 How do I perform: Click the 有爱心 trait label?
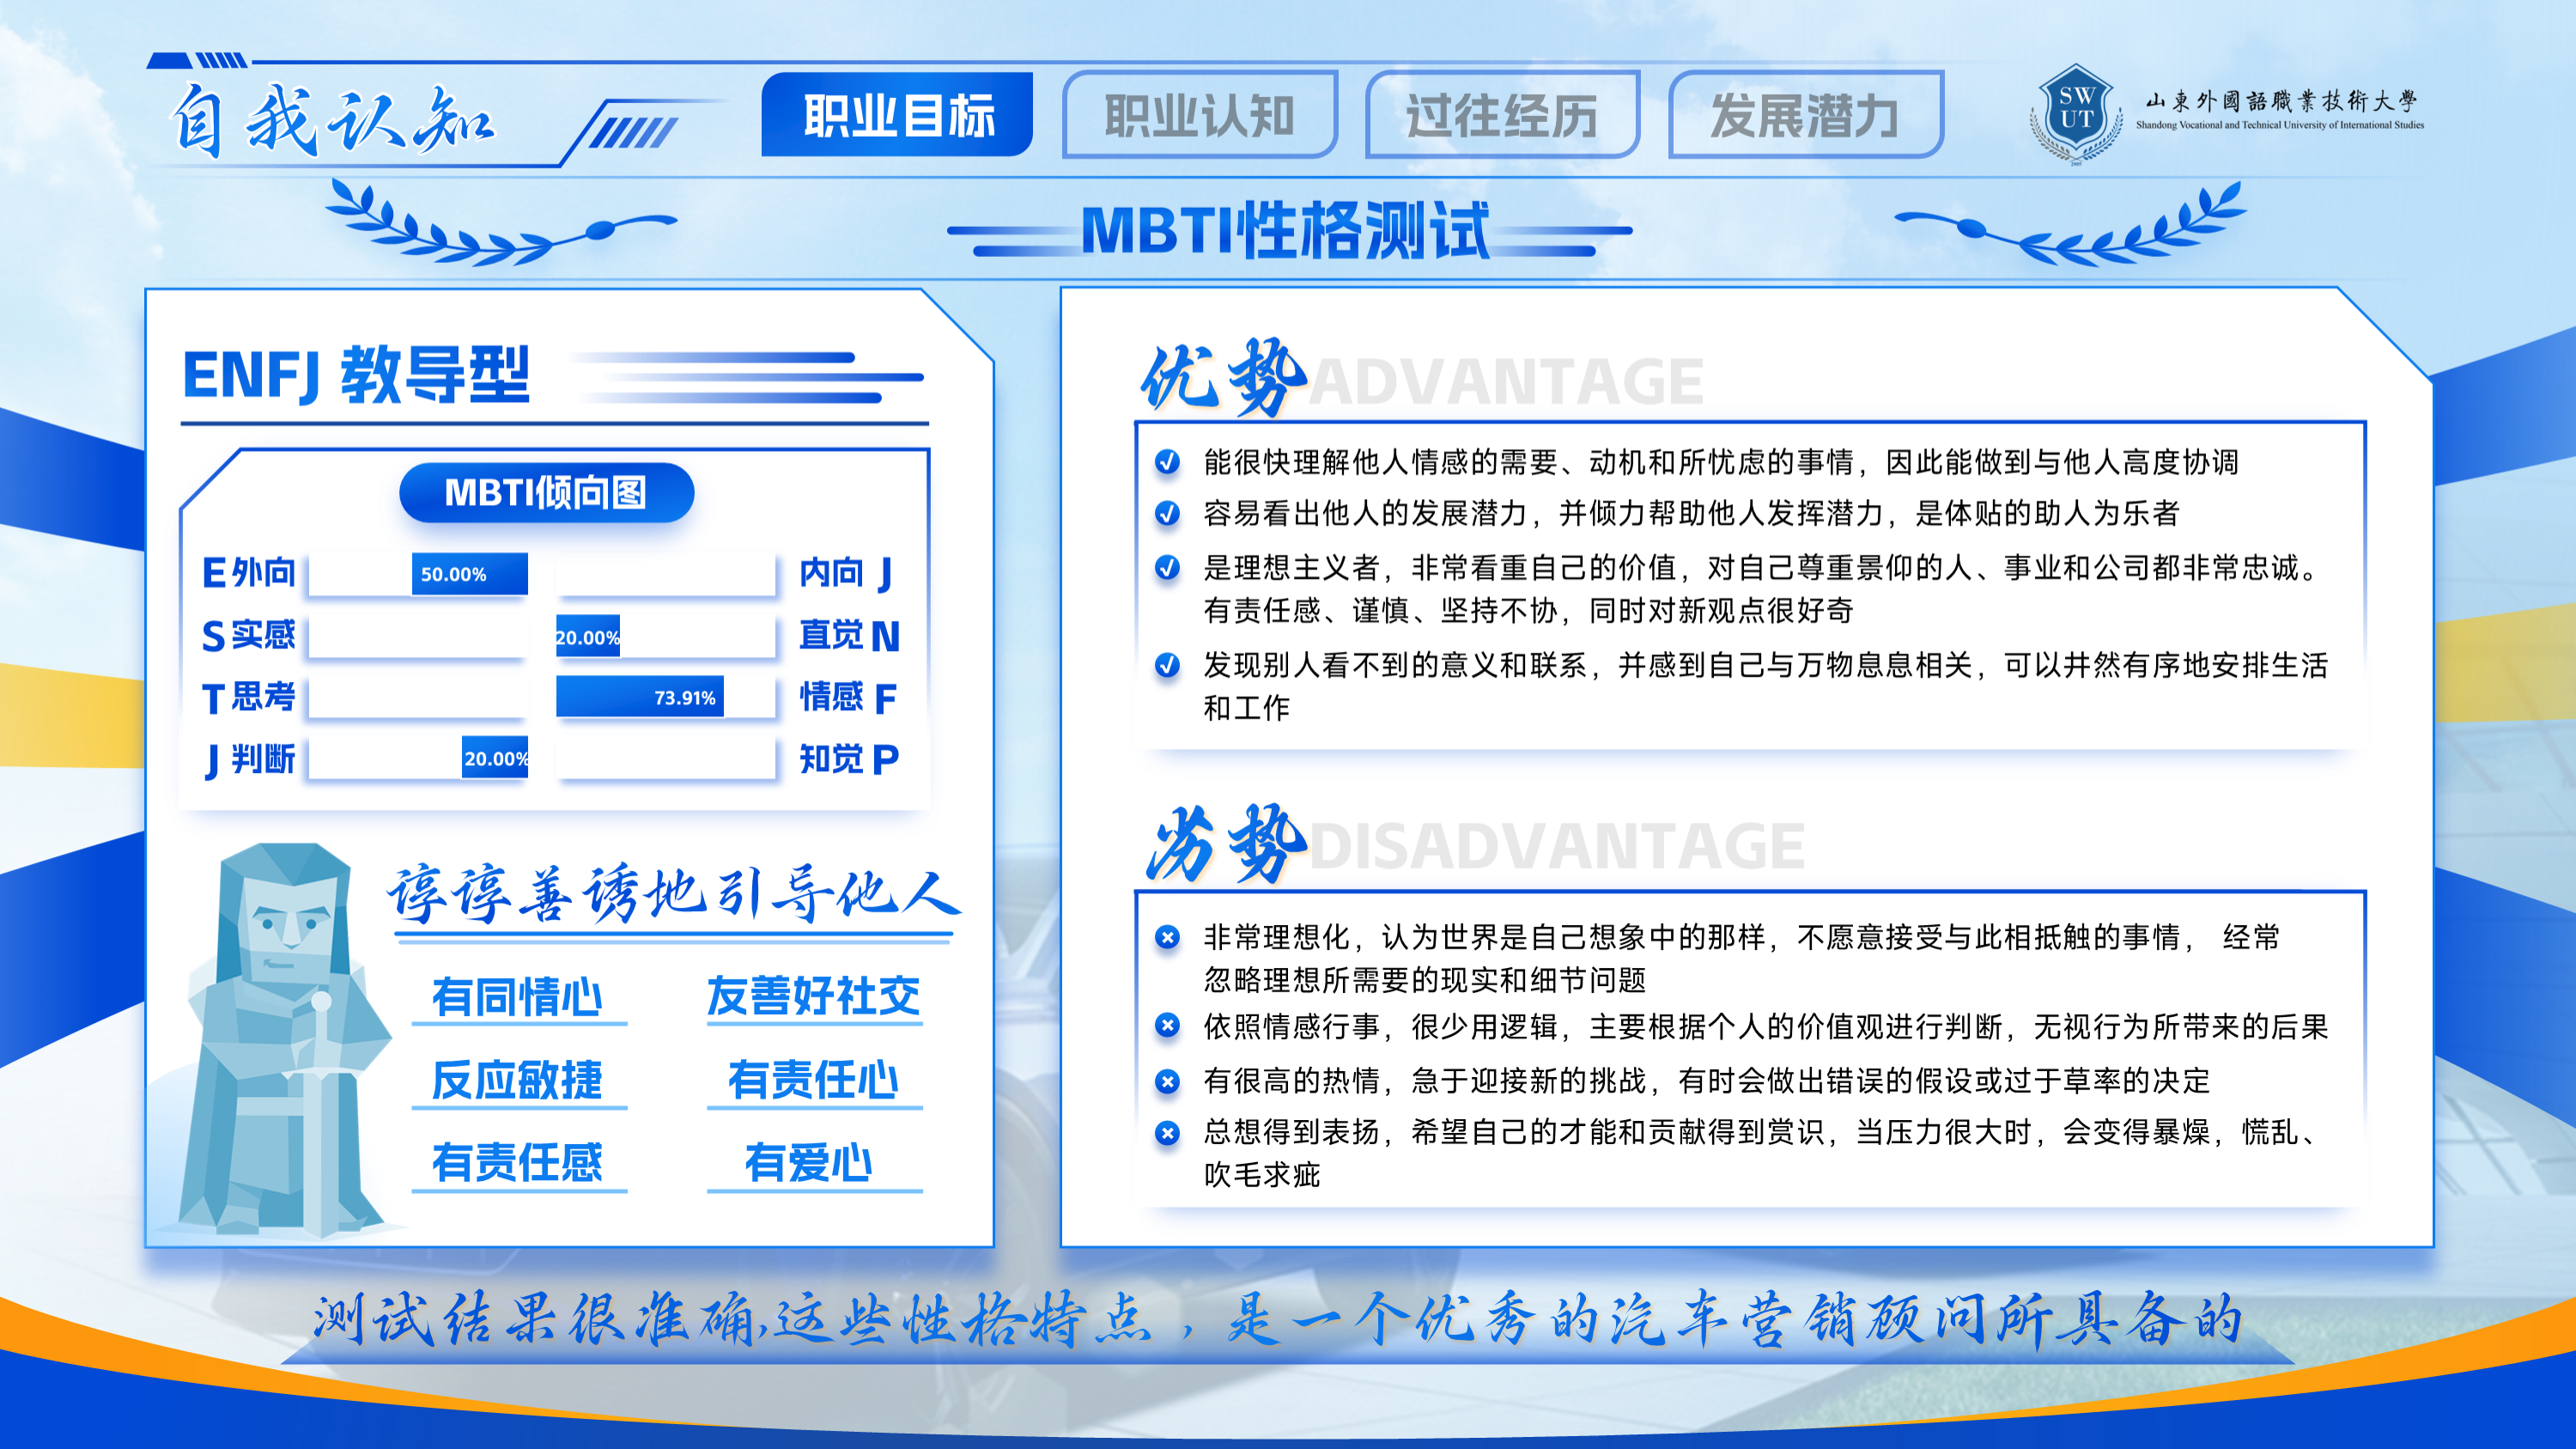pos(809,1163)
